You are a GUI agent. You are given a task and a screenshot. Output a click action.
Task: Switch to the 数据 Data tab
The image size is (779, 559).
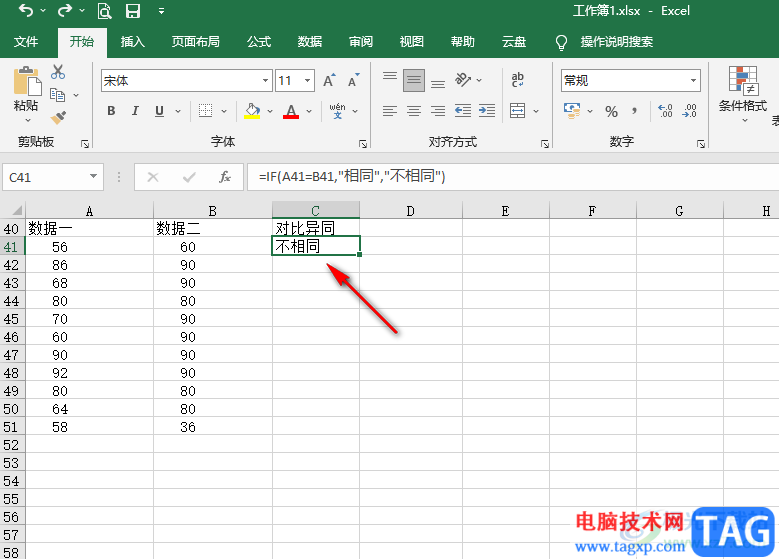pyautogui.click(x=310, y=42)
